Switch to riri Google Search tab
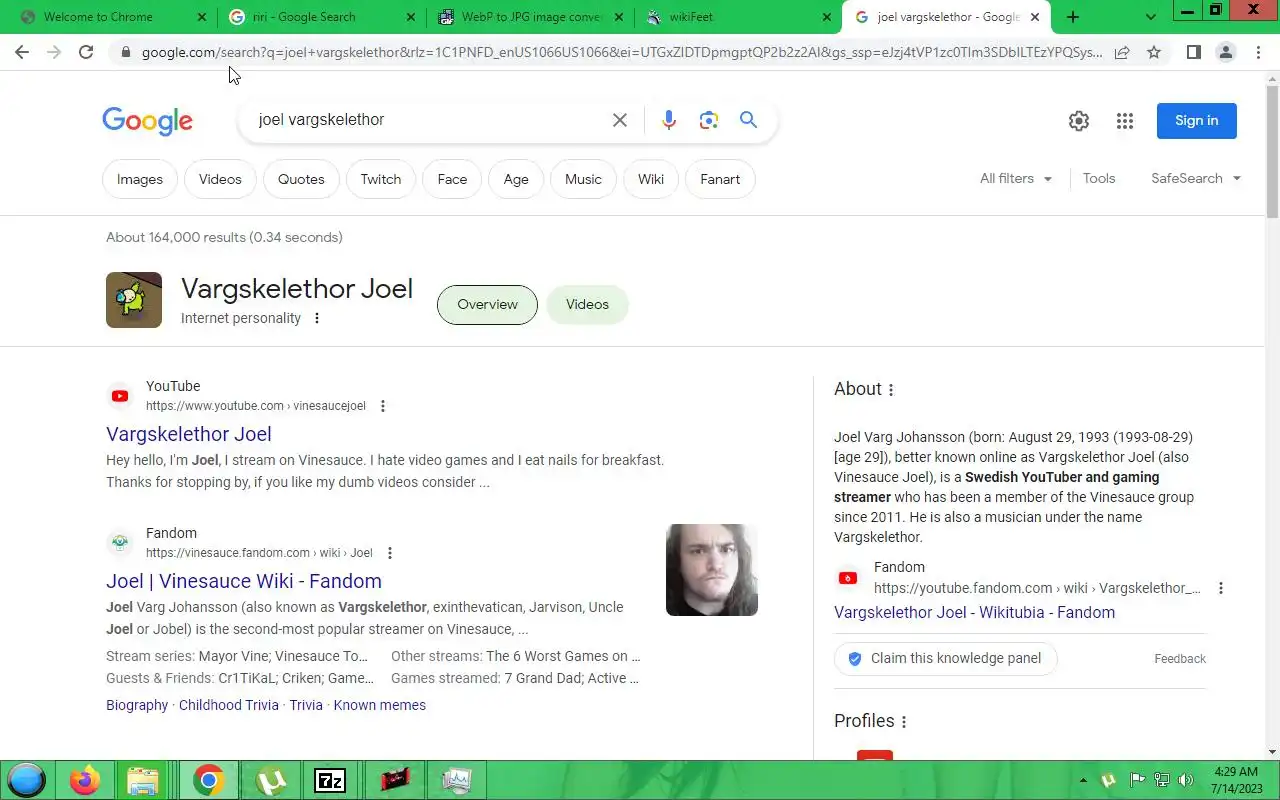 coord(304,17)
